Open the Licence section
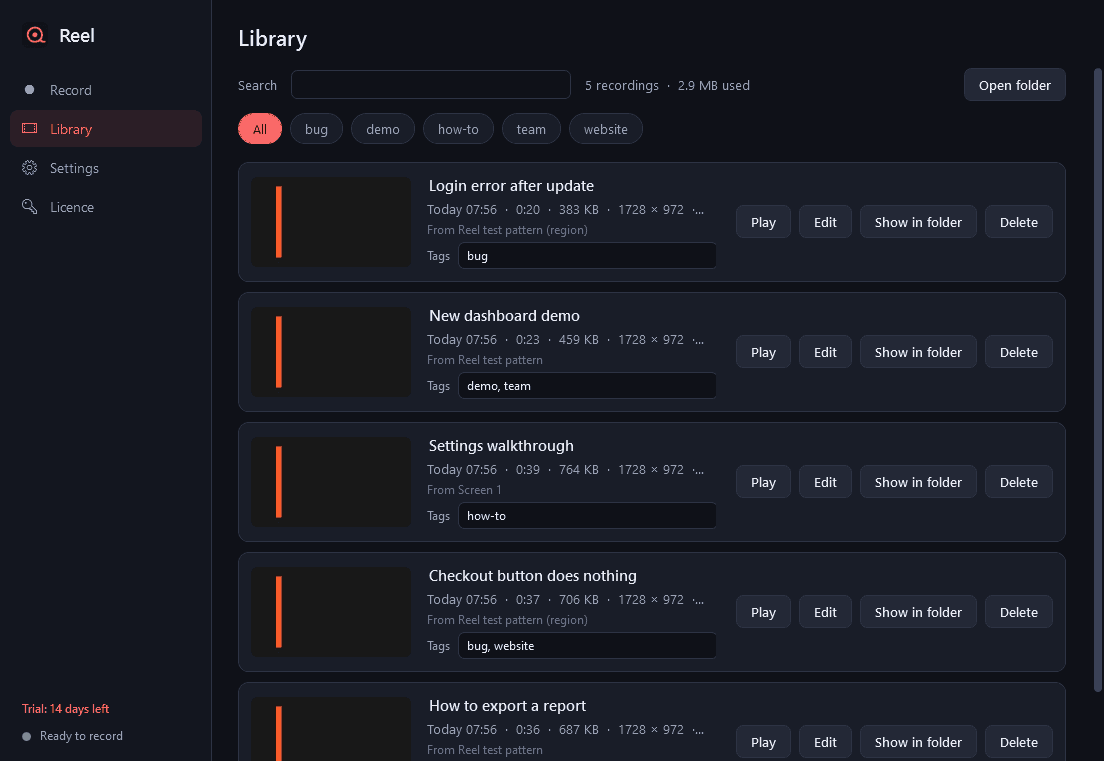Viewport: 1104px width, 761px height. click(106, 207)
